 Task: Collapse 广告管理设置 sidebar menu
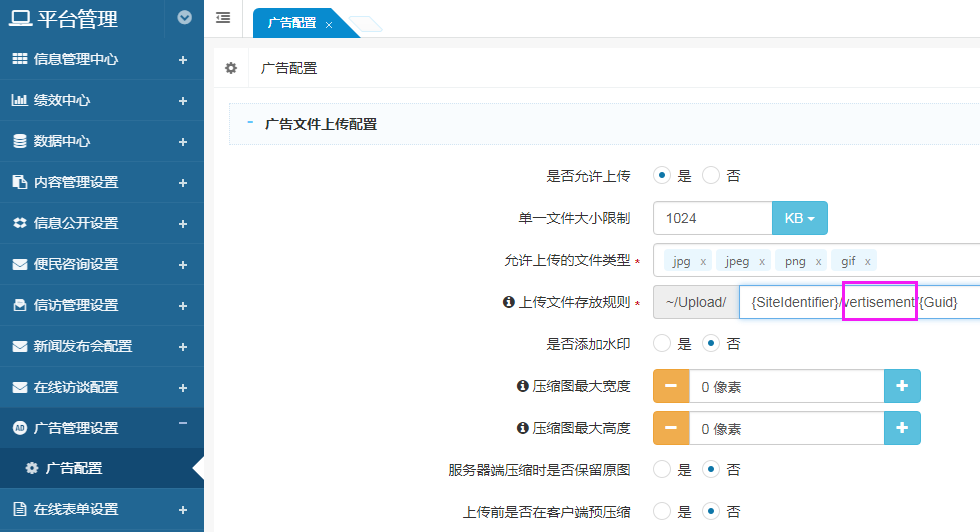pos(183,427)
